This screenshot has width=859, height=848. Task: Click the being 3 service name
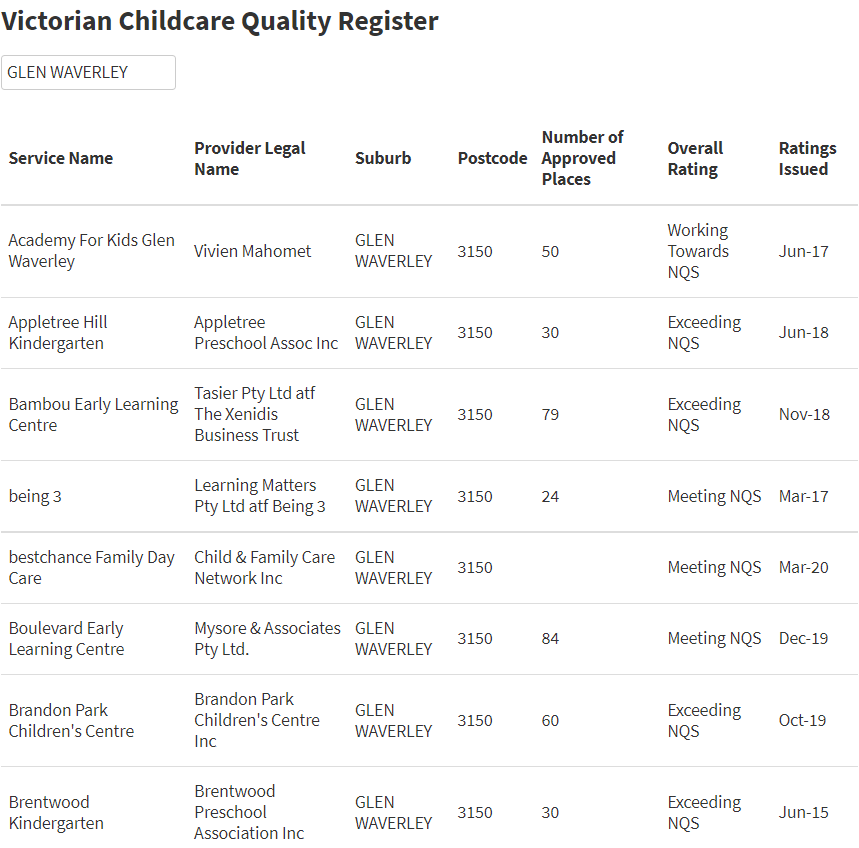click(35, 496)
